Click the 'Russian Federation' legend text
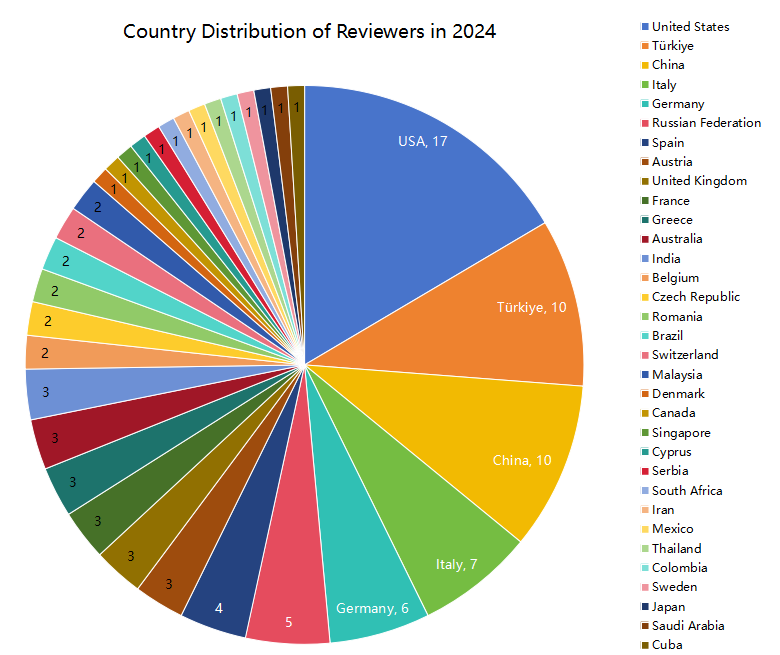The height and width of the screenshot is (655, 780). [706, 123]
